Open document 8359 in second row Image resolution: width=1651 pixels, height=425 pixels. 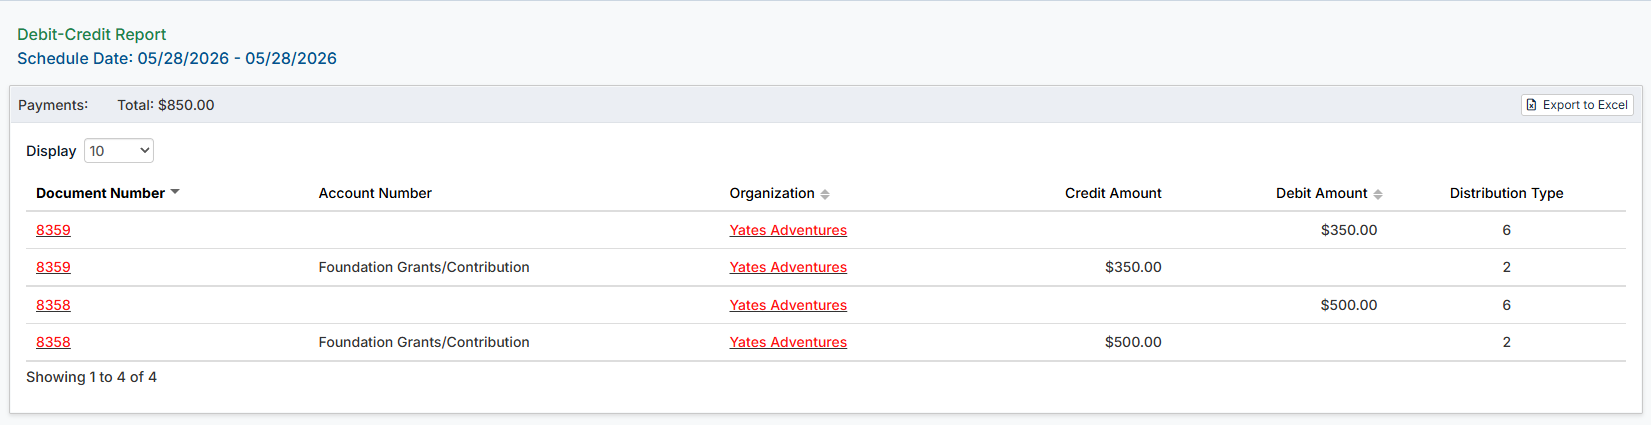(x=53, y=267)
